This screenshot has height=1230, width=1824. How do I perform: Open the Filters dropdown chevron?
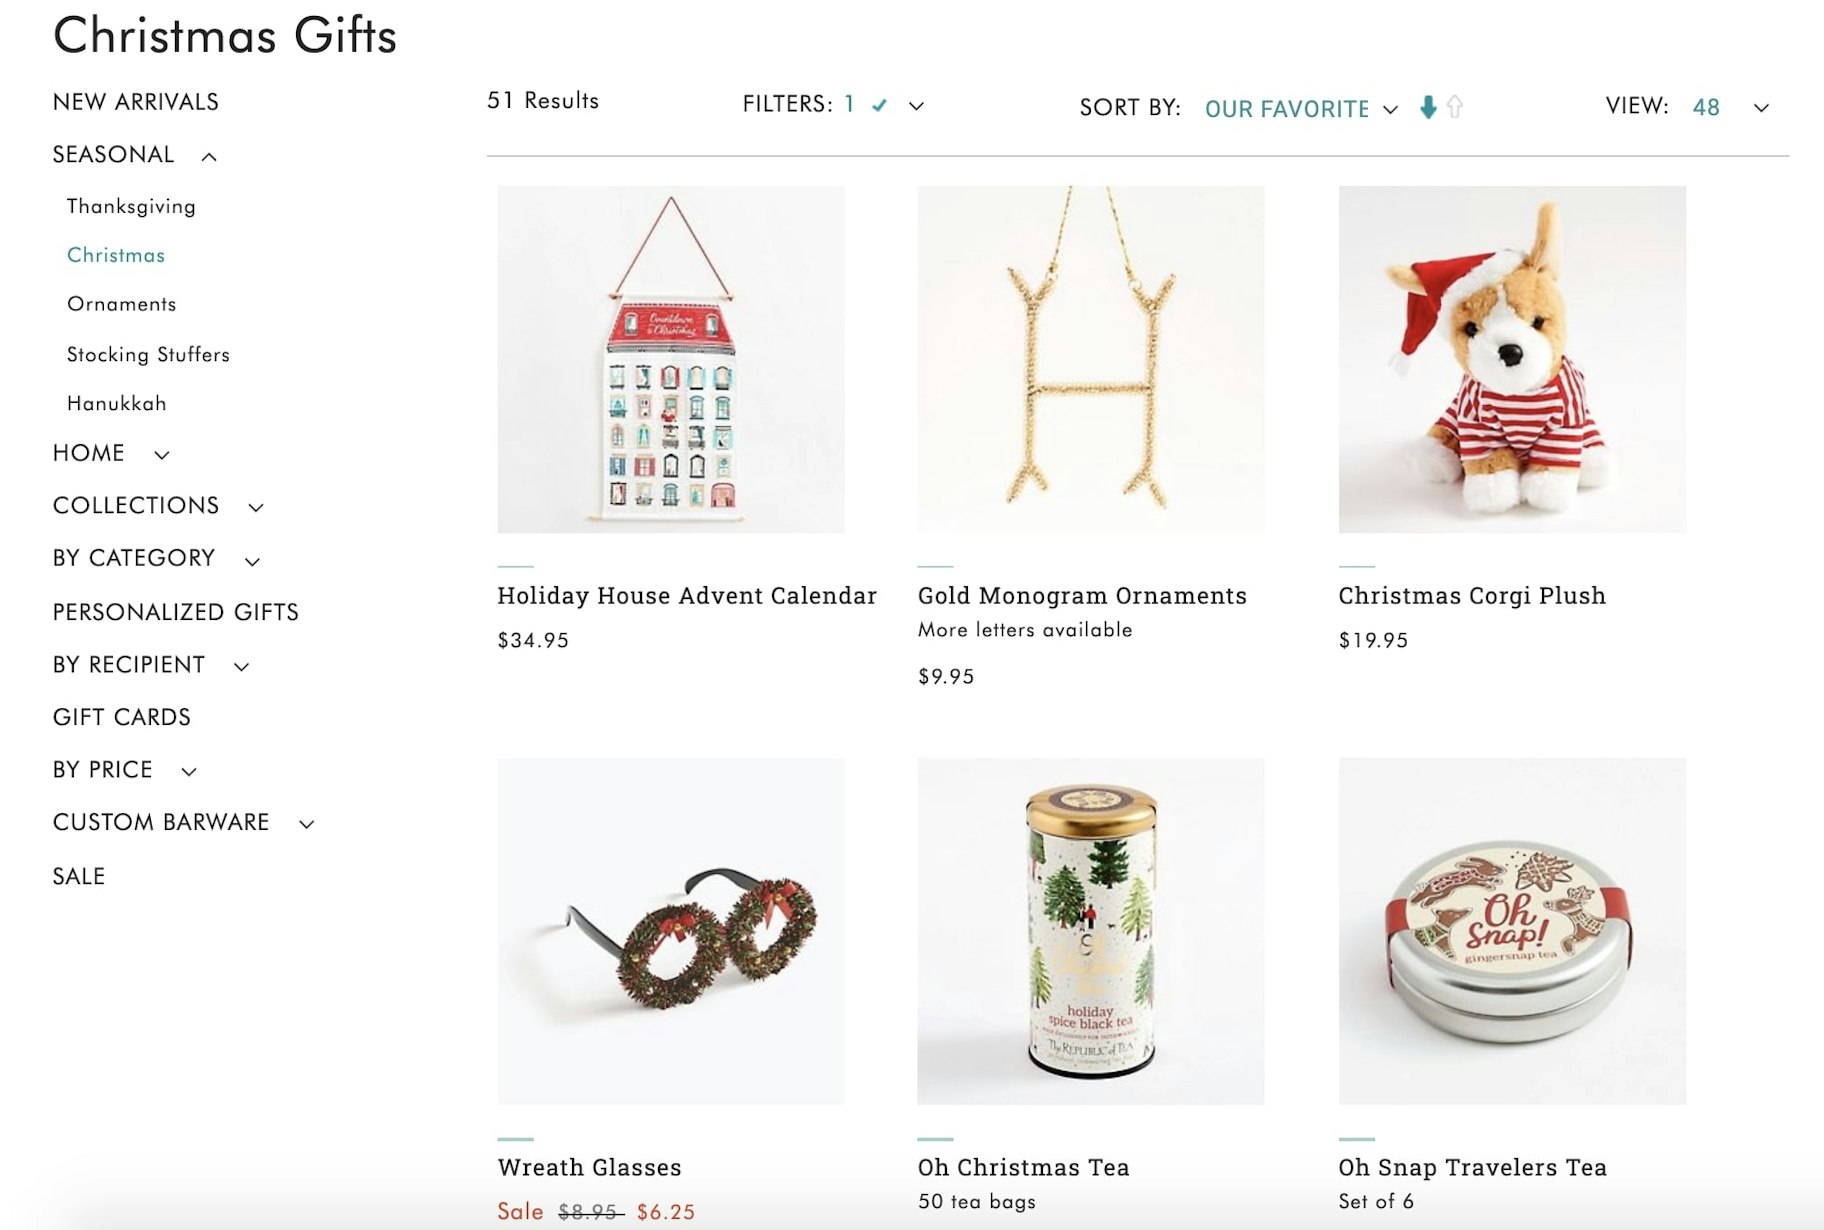pyautogui.click(x=916, y=106)
